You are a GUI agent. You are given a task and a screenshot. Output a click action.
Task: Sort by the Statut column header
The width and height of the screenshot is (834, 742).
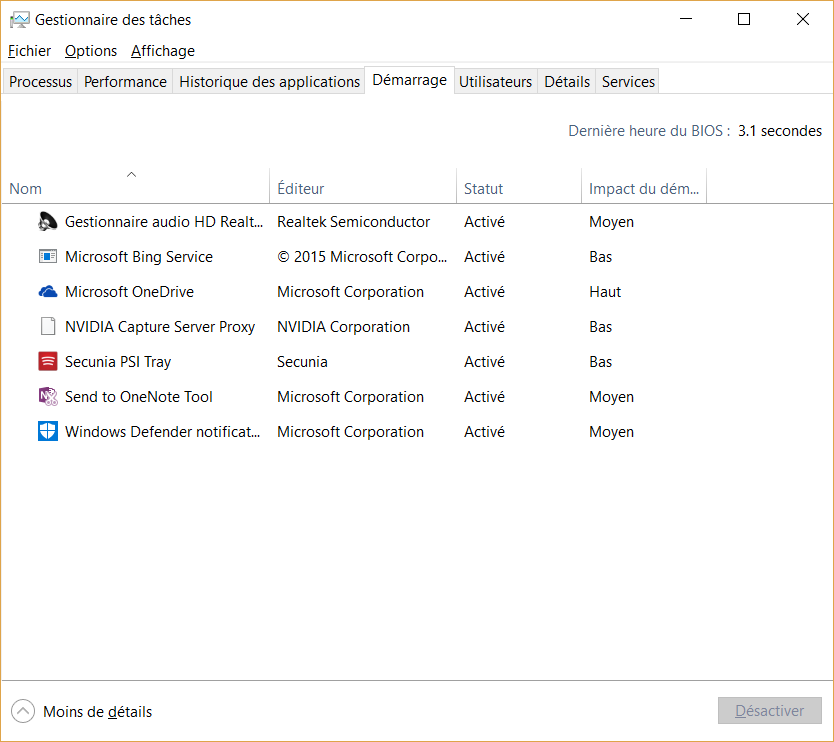519,186
